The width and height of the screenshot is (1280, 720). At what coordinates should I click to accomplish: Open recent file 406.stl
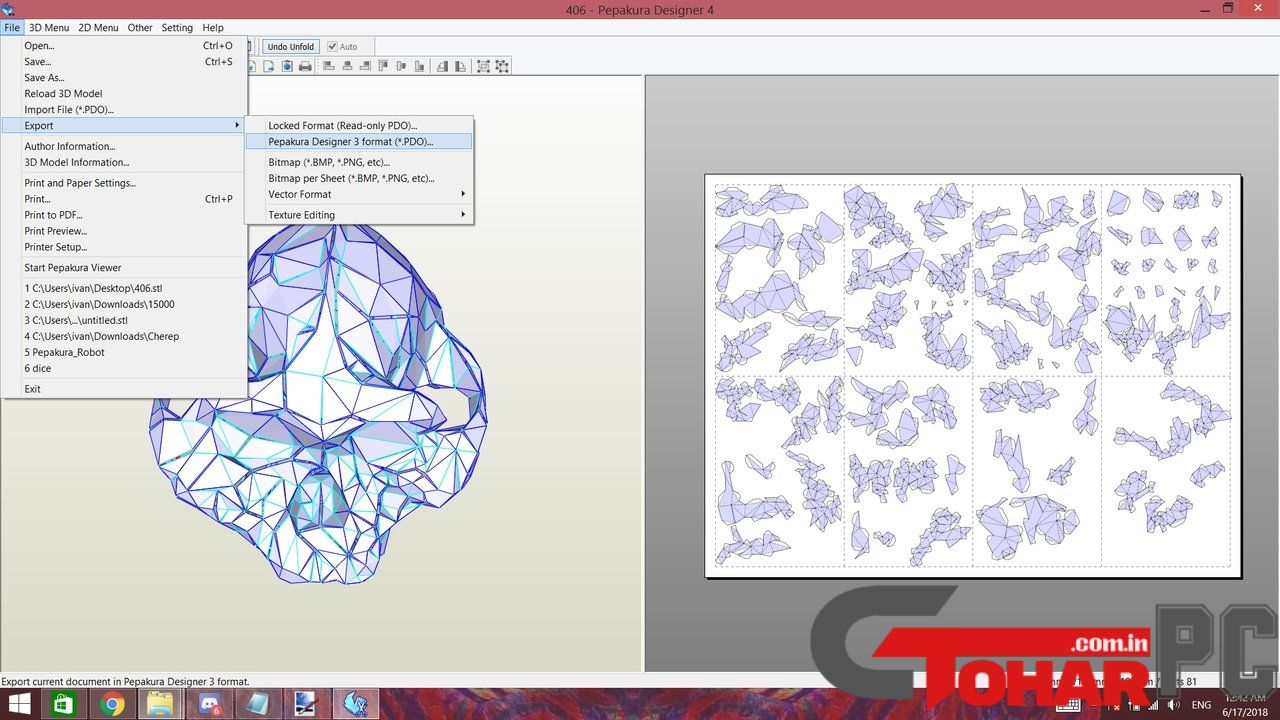[124, 288]
